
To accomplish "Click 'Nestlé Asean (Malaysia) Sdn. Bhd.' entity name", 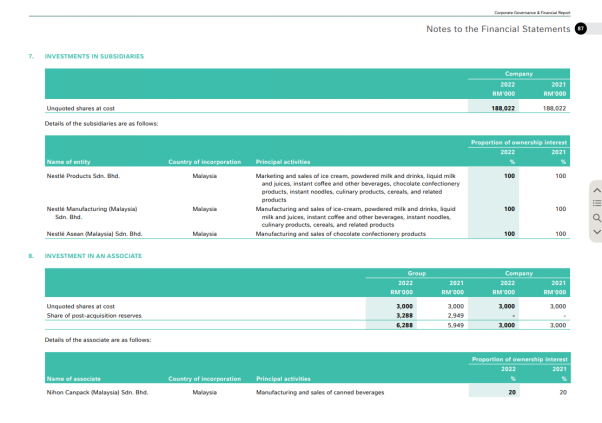I will (x=94, y=234).
